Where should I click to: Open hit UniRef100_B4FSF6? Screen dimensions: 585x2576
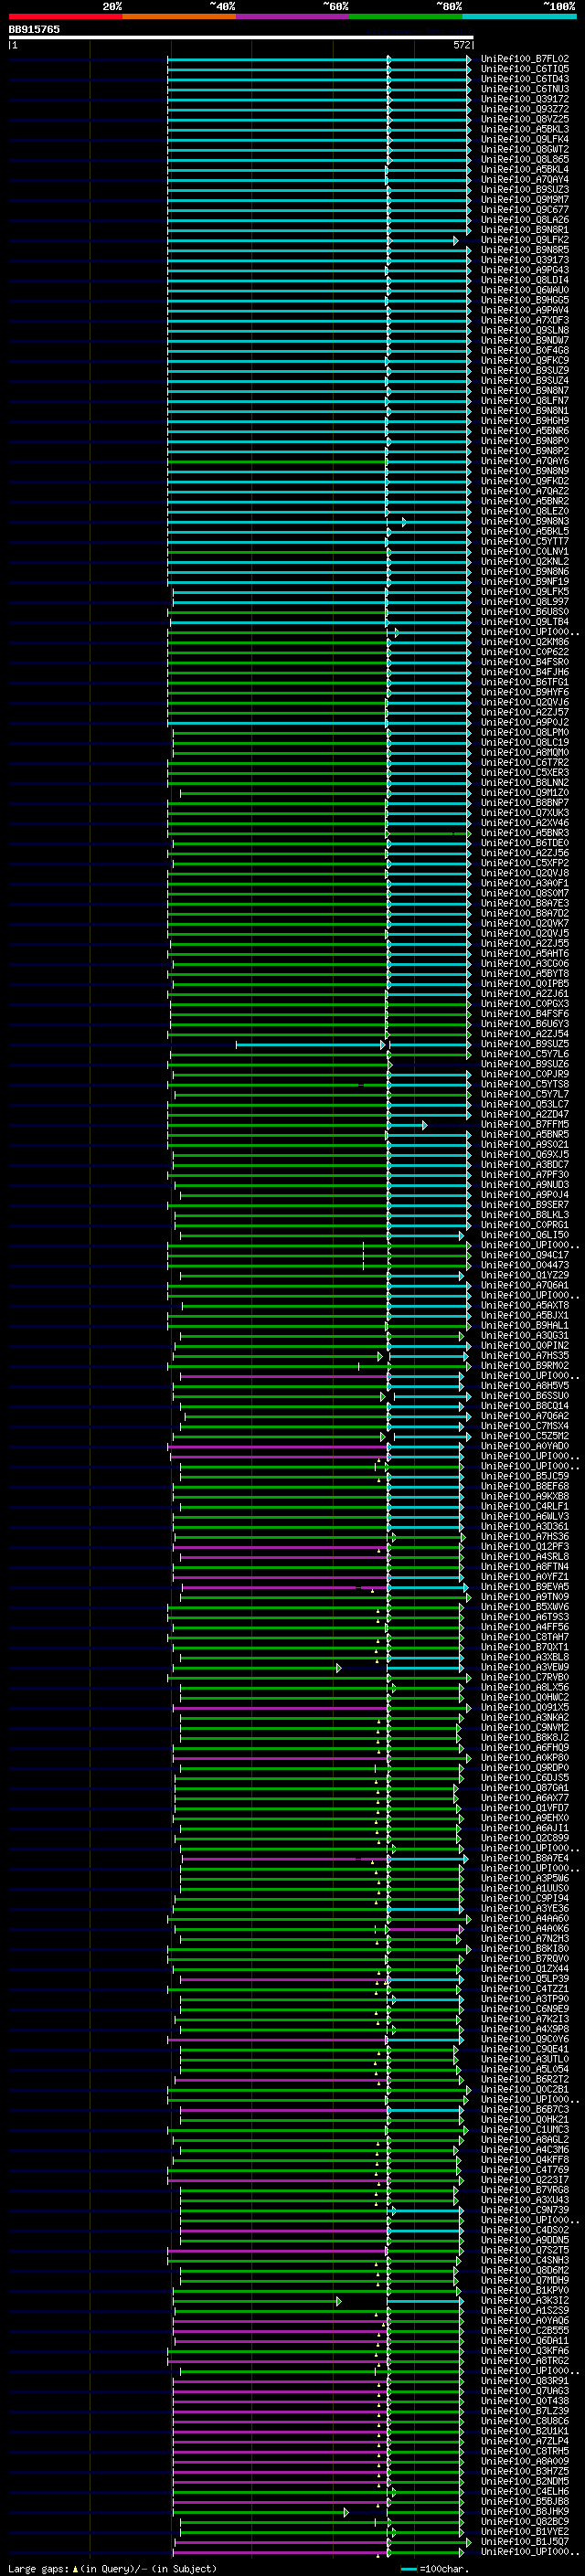coord(525,1014)
